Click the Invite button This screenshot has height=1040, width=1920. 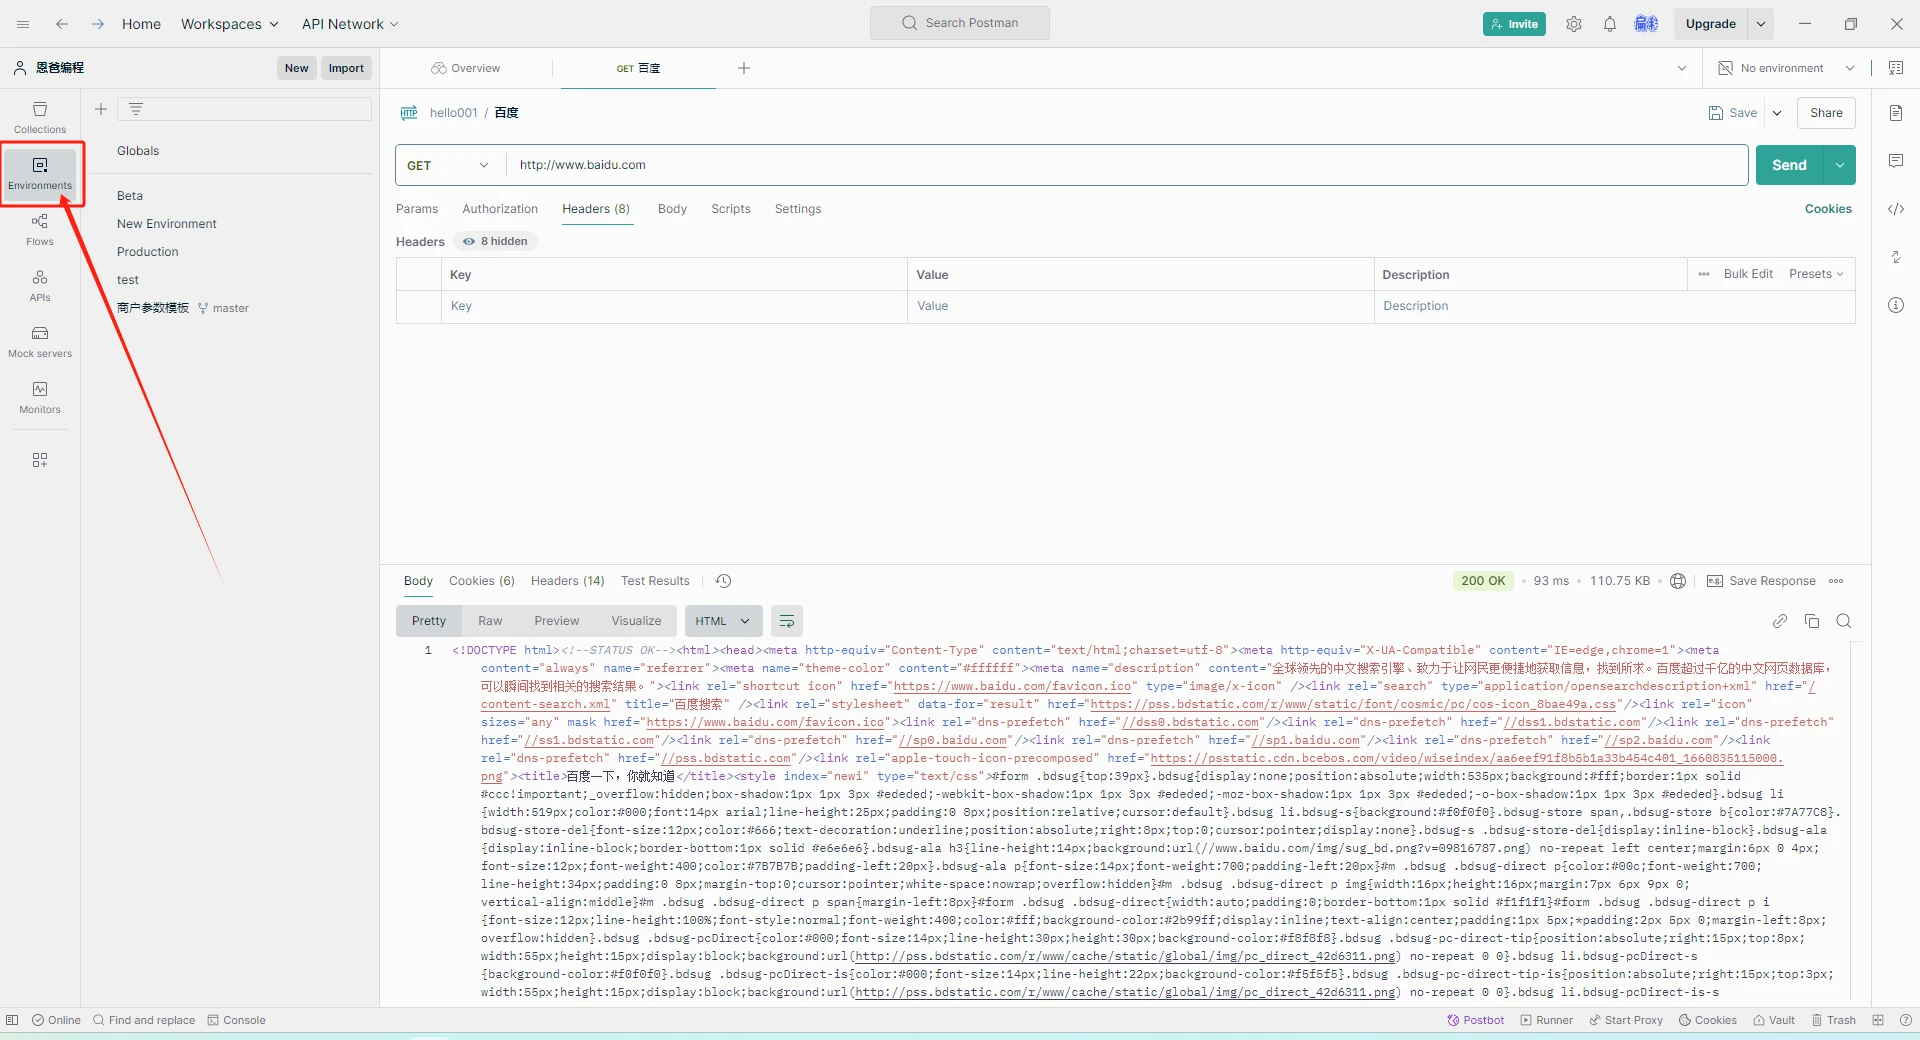pos(1514,24)
